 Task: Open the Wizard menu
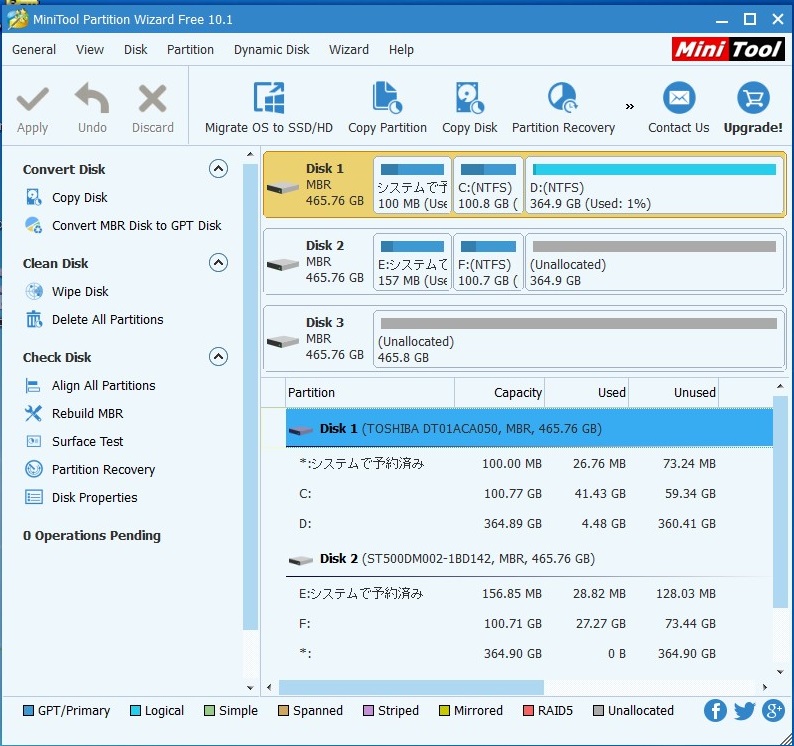(x=349, y=50)
